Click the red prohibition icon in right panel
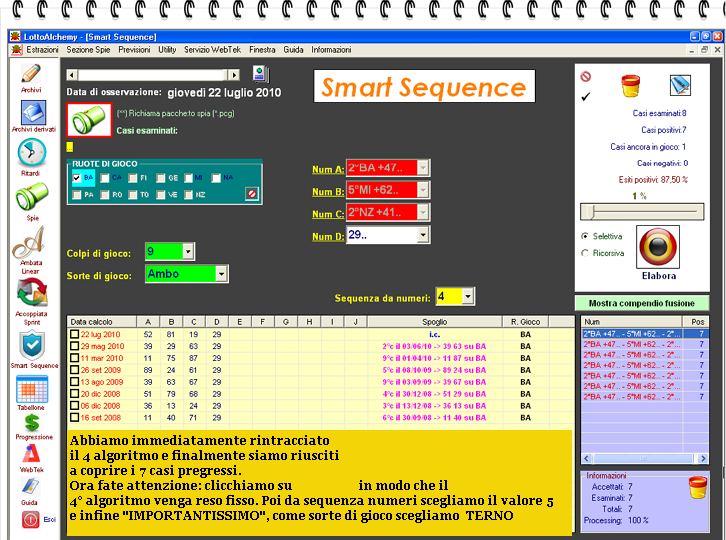The width and height of the screenshot is (726, 540). 586,77
